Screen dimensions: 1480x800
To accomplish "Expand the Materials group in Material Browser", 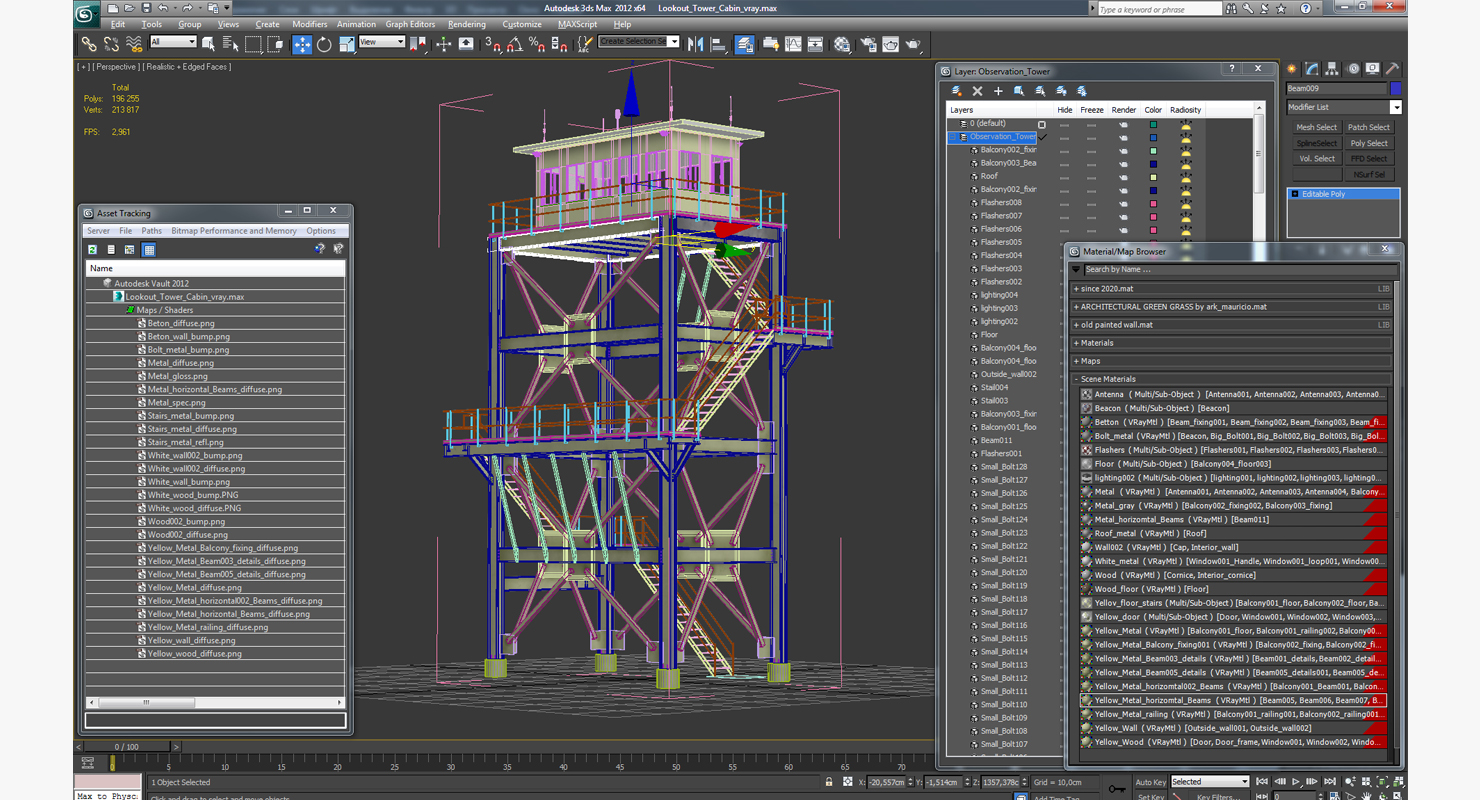I will [1097, 343].
